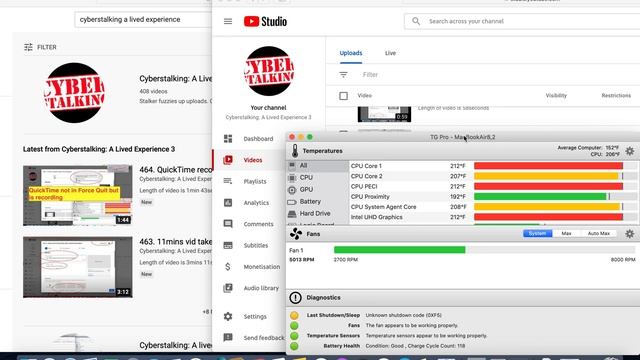640x360 pixels.
Task: Click the Visibility column header
Action: tap(556, 96)
